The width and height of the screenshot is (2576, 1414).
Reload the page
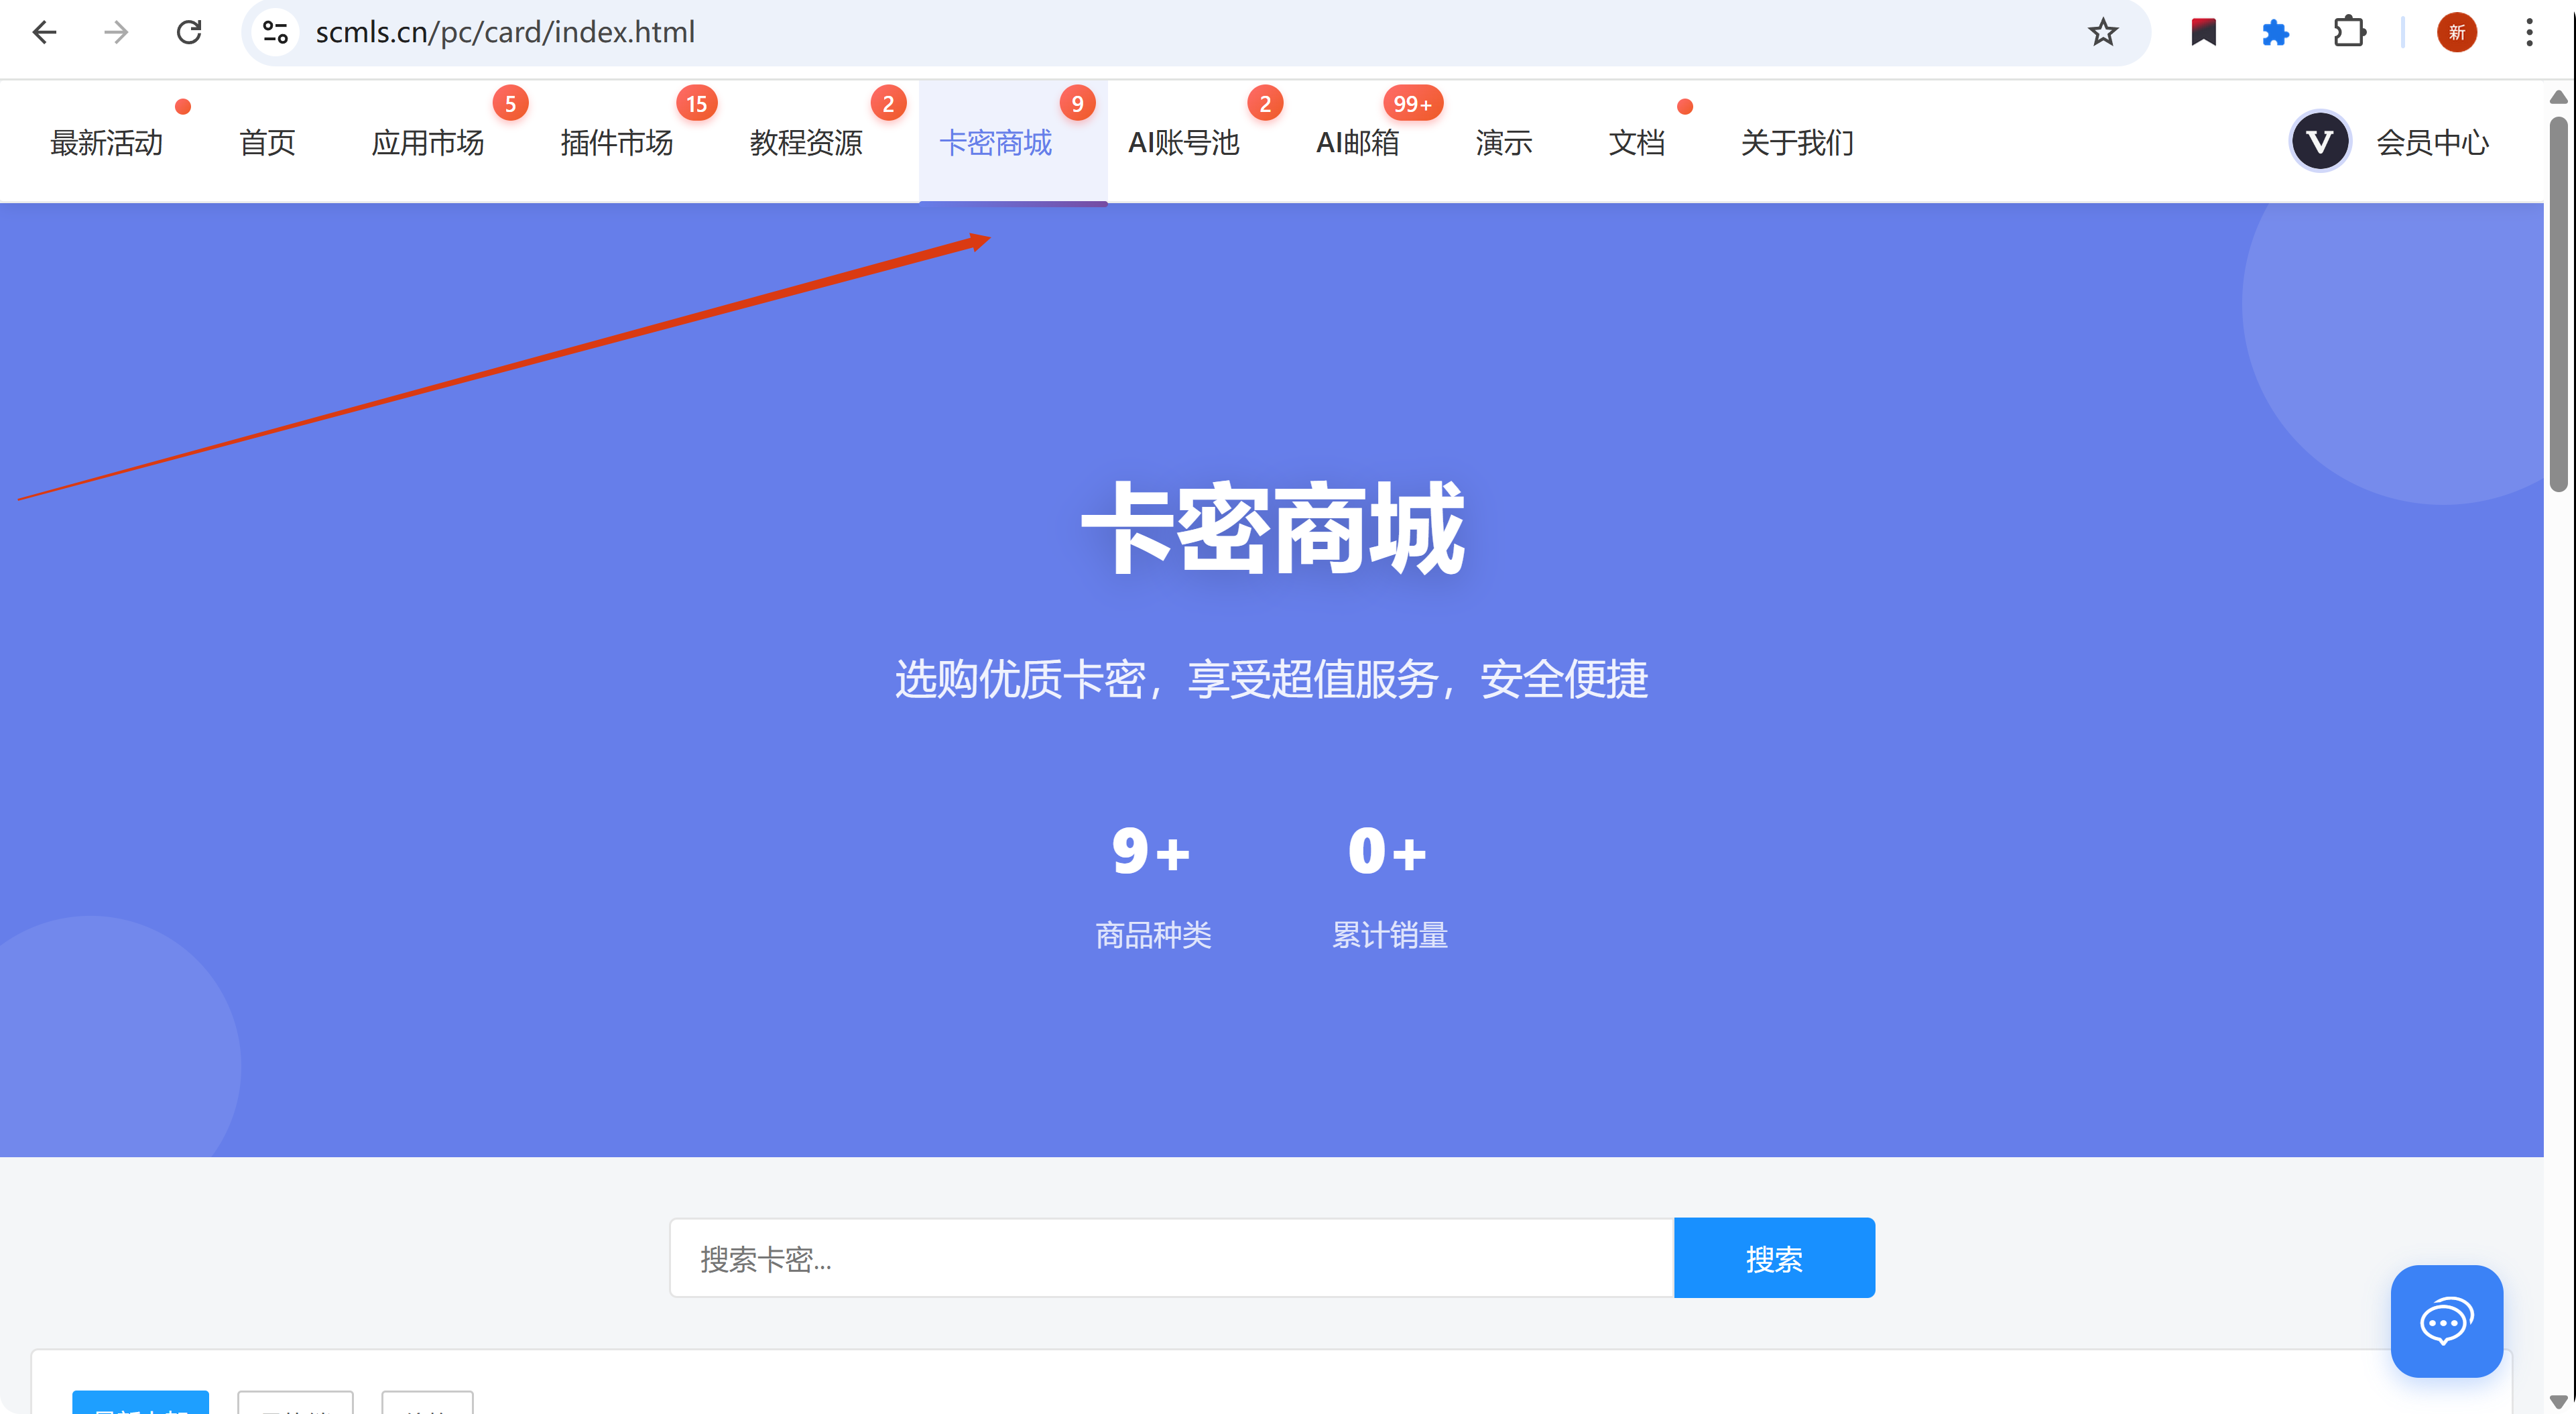[x=189, y=32]
